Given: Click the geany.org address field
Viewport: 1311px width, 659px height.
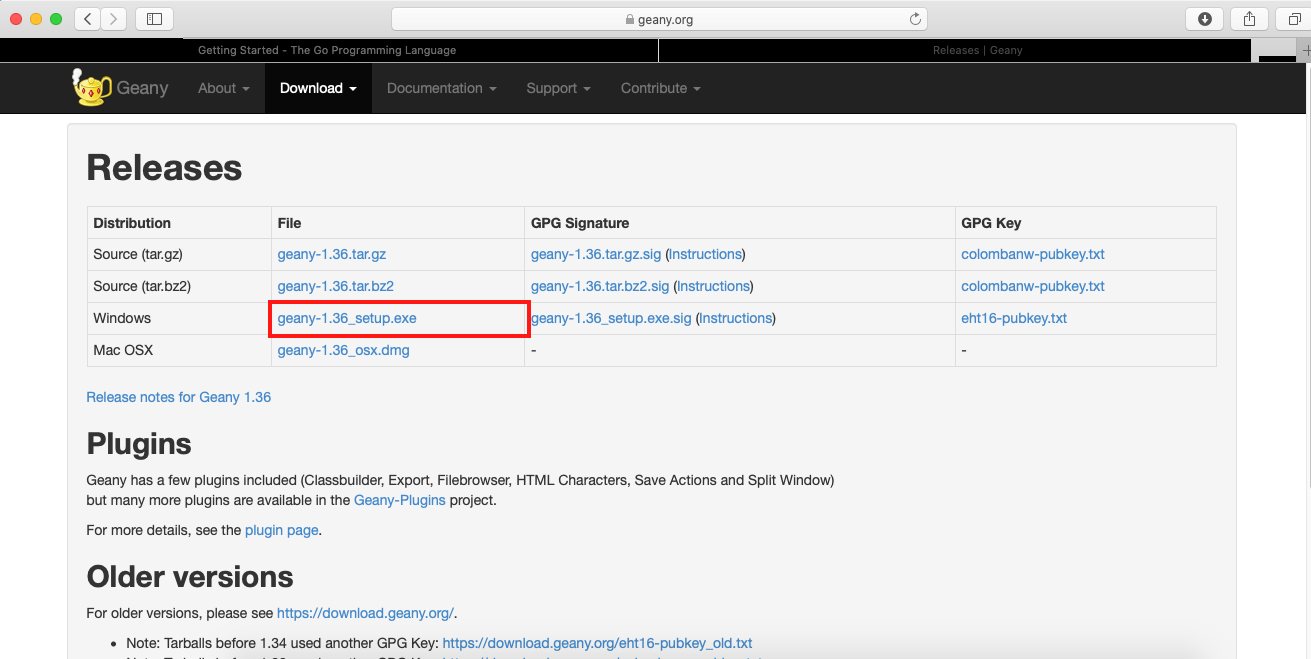Looking at the screenshot, I should (659, 19).
